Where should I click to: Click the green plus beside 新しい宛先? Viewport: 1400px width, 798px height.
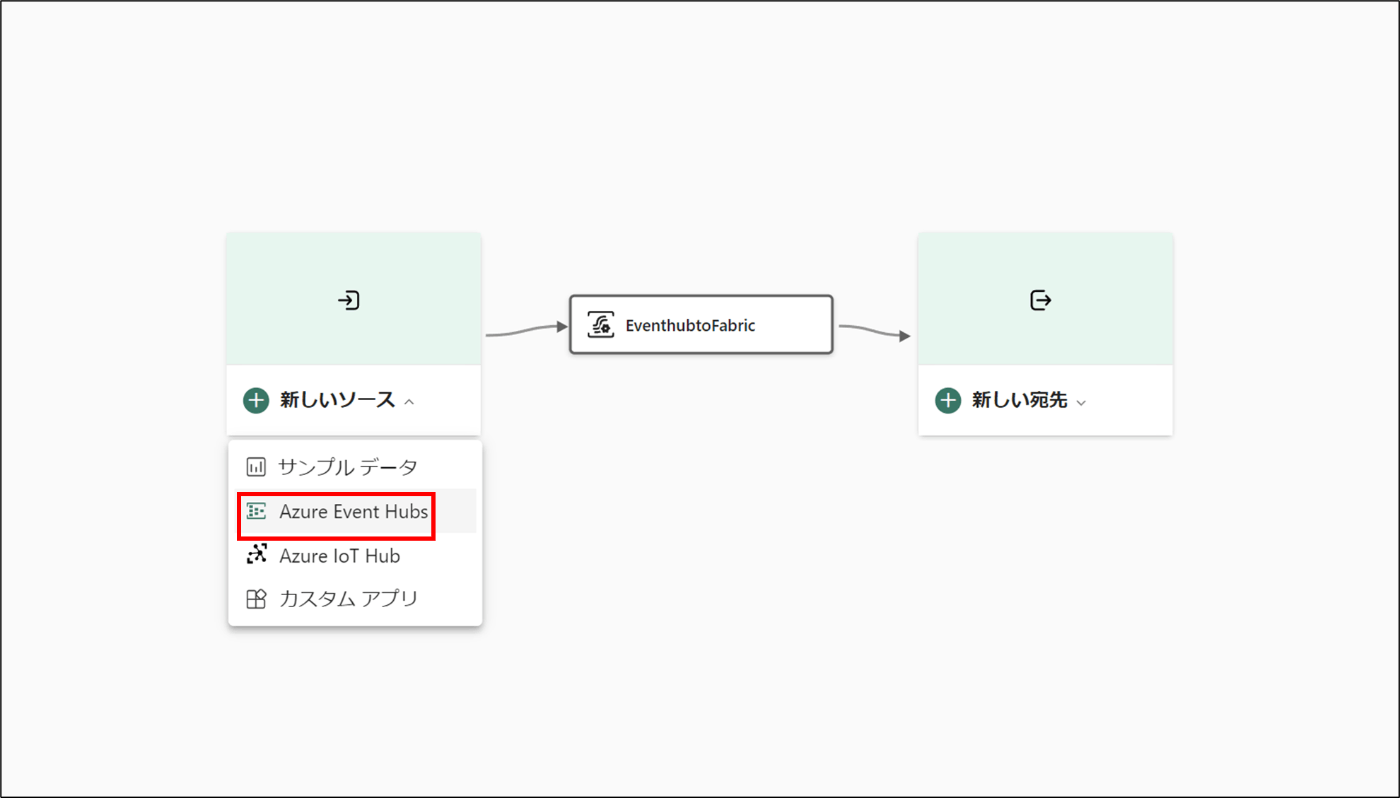[948, 401]
